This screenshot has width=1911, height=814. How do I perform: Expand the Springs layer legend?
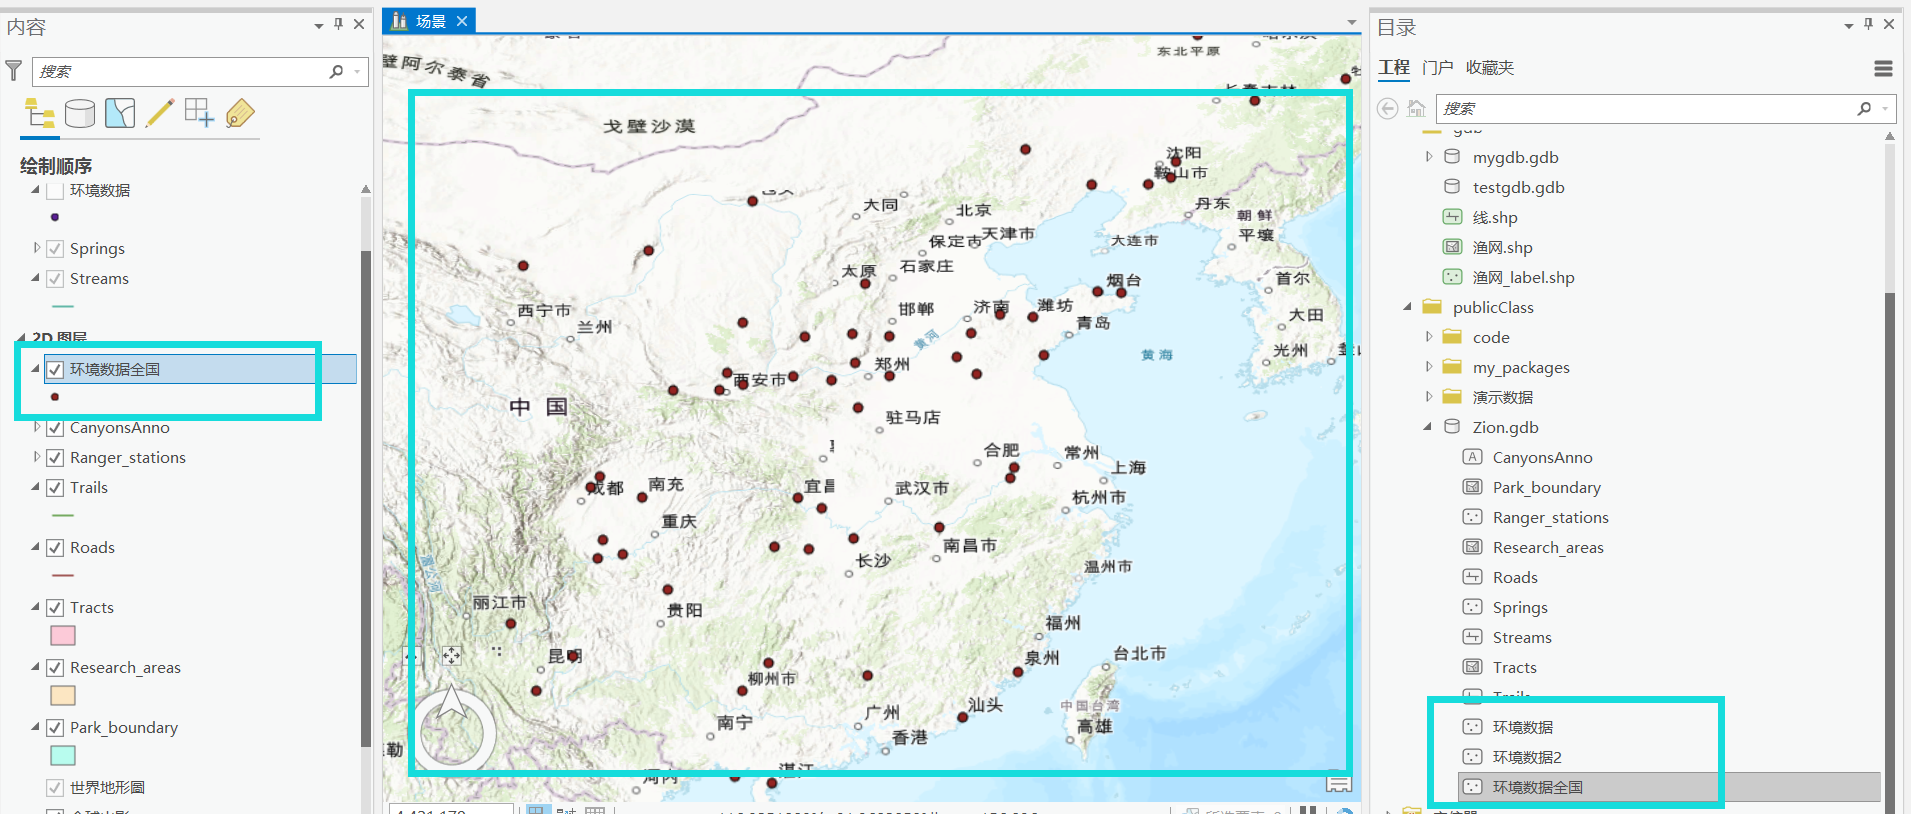pos(37,247)
